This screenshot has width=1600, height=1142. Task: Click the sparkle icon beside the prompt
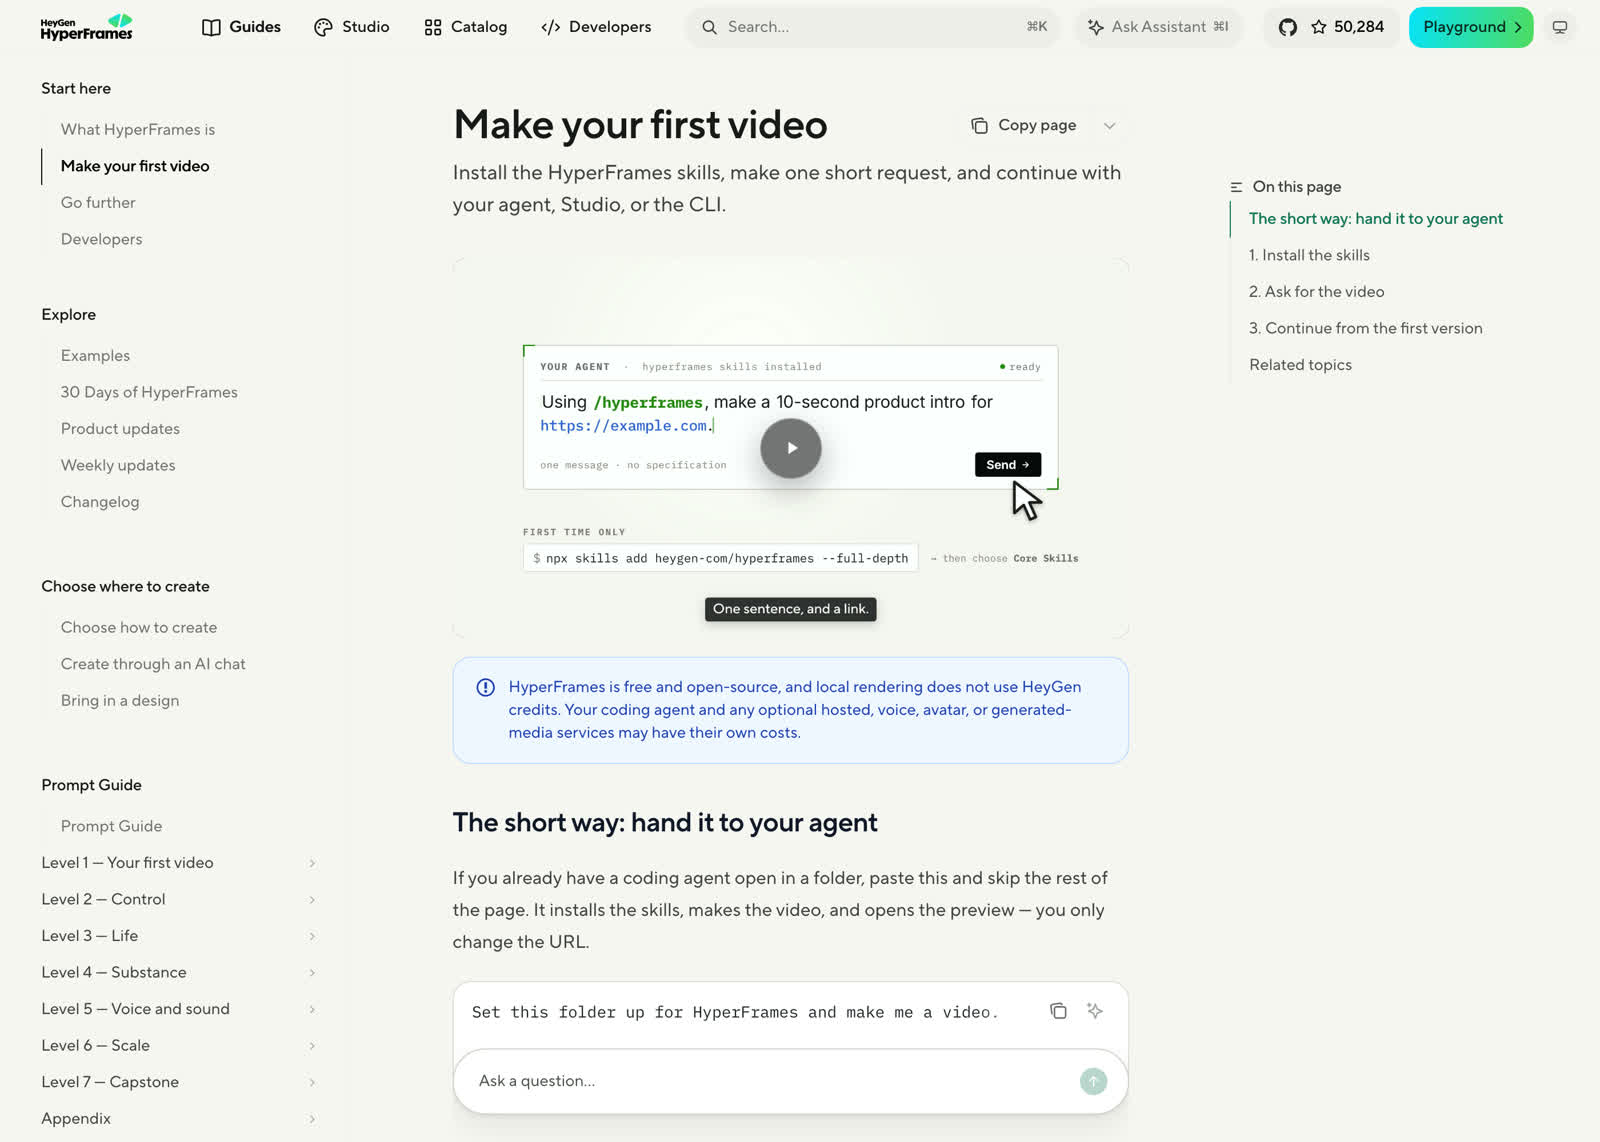1095,1011
